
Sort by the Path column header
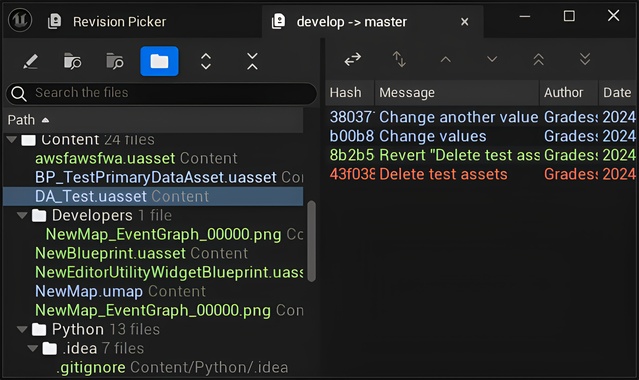pos(28,120)
